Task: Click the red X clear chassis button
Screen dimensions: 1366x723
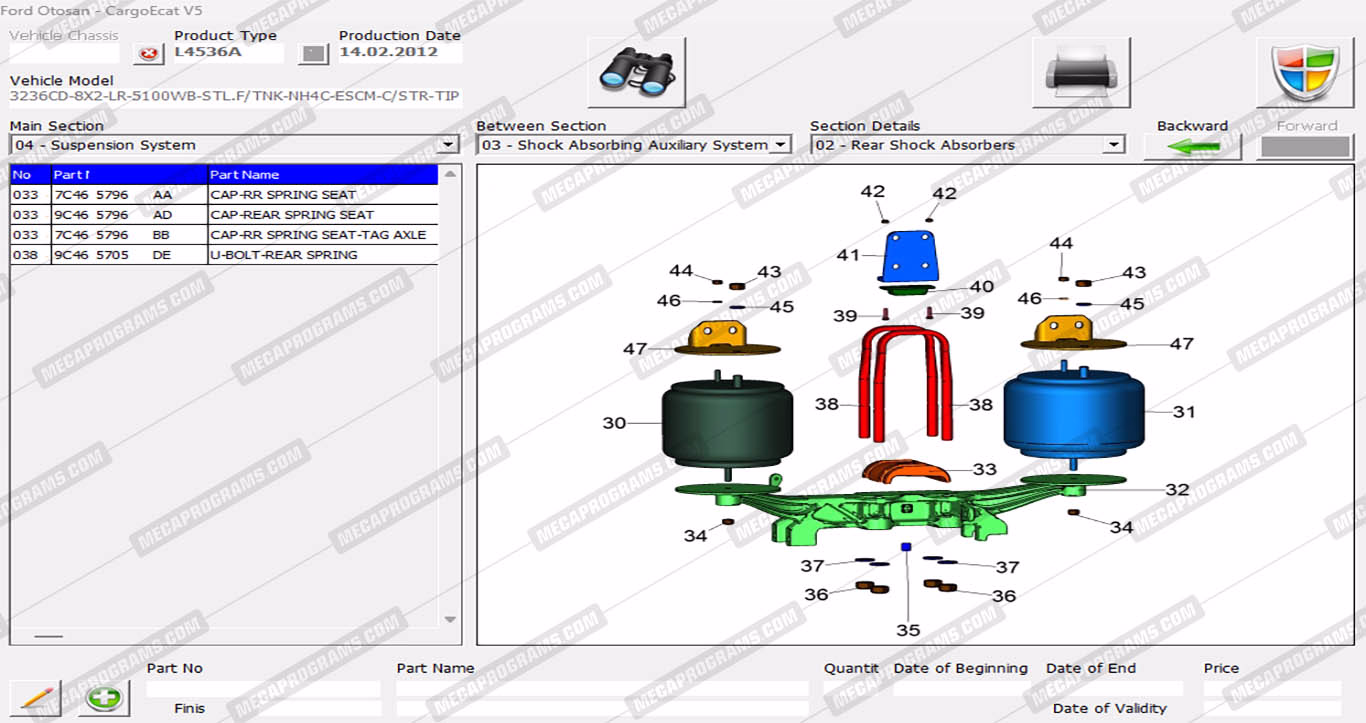Action: pos(149,54)
